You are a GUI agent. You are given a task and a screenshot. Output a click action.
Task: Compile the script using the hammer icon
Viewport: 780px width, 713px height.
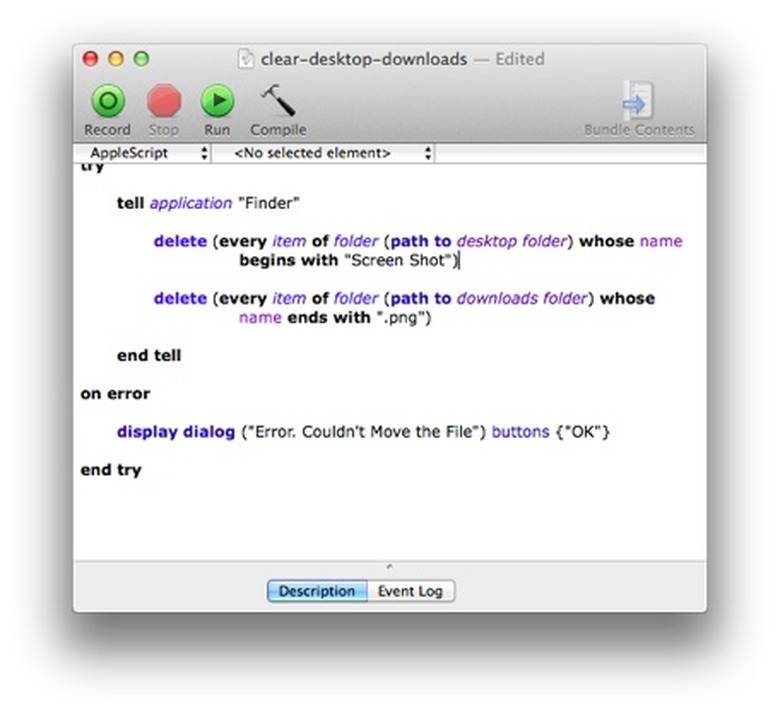277,101
